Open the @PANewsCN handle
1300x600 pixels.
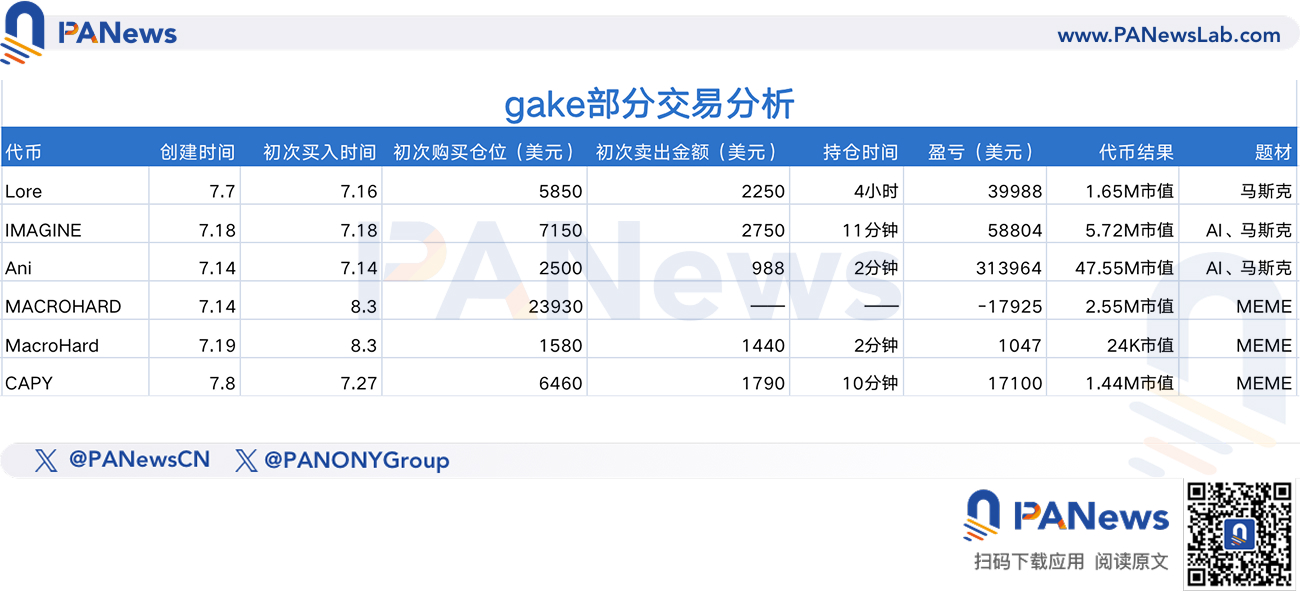tap(139, 460)
